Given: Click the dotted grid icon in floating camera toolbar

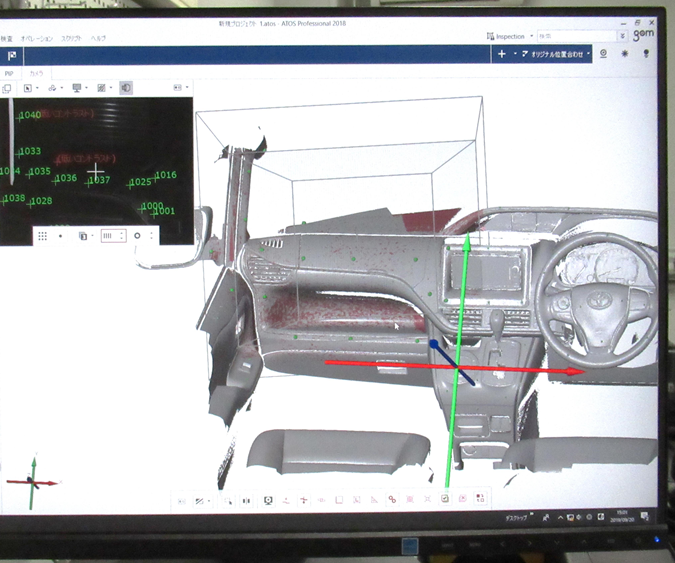Looking at the screenshot, I should point(42,236).
